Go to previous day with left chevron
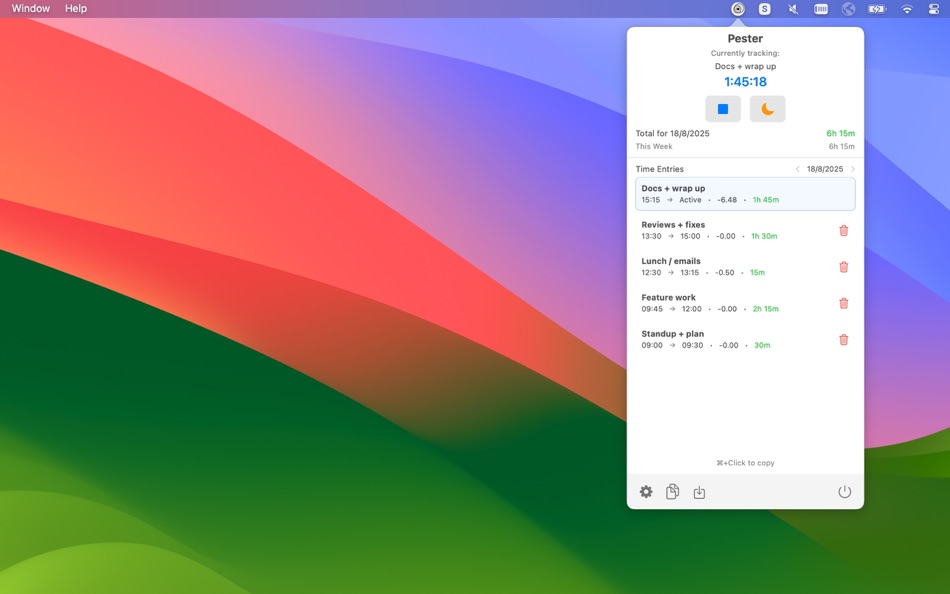The image size is (950, 594). (797, 169)
